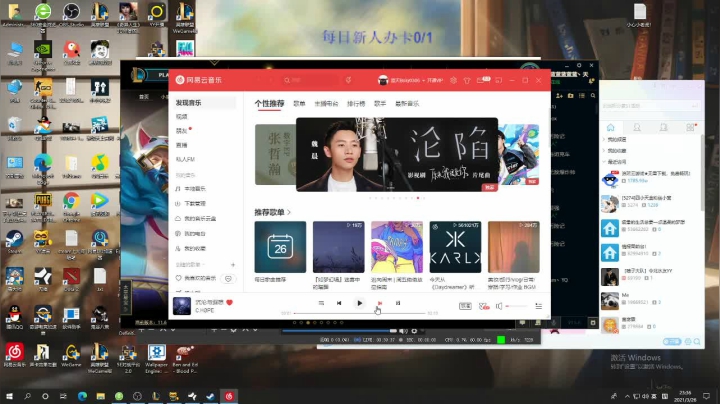Add a new playlist with the plus icon
Viewport: 720px width, 404px height.
(233, 264)
